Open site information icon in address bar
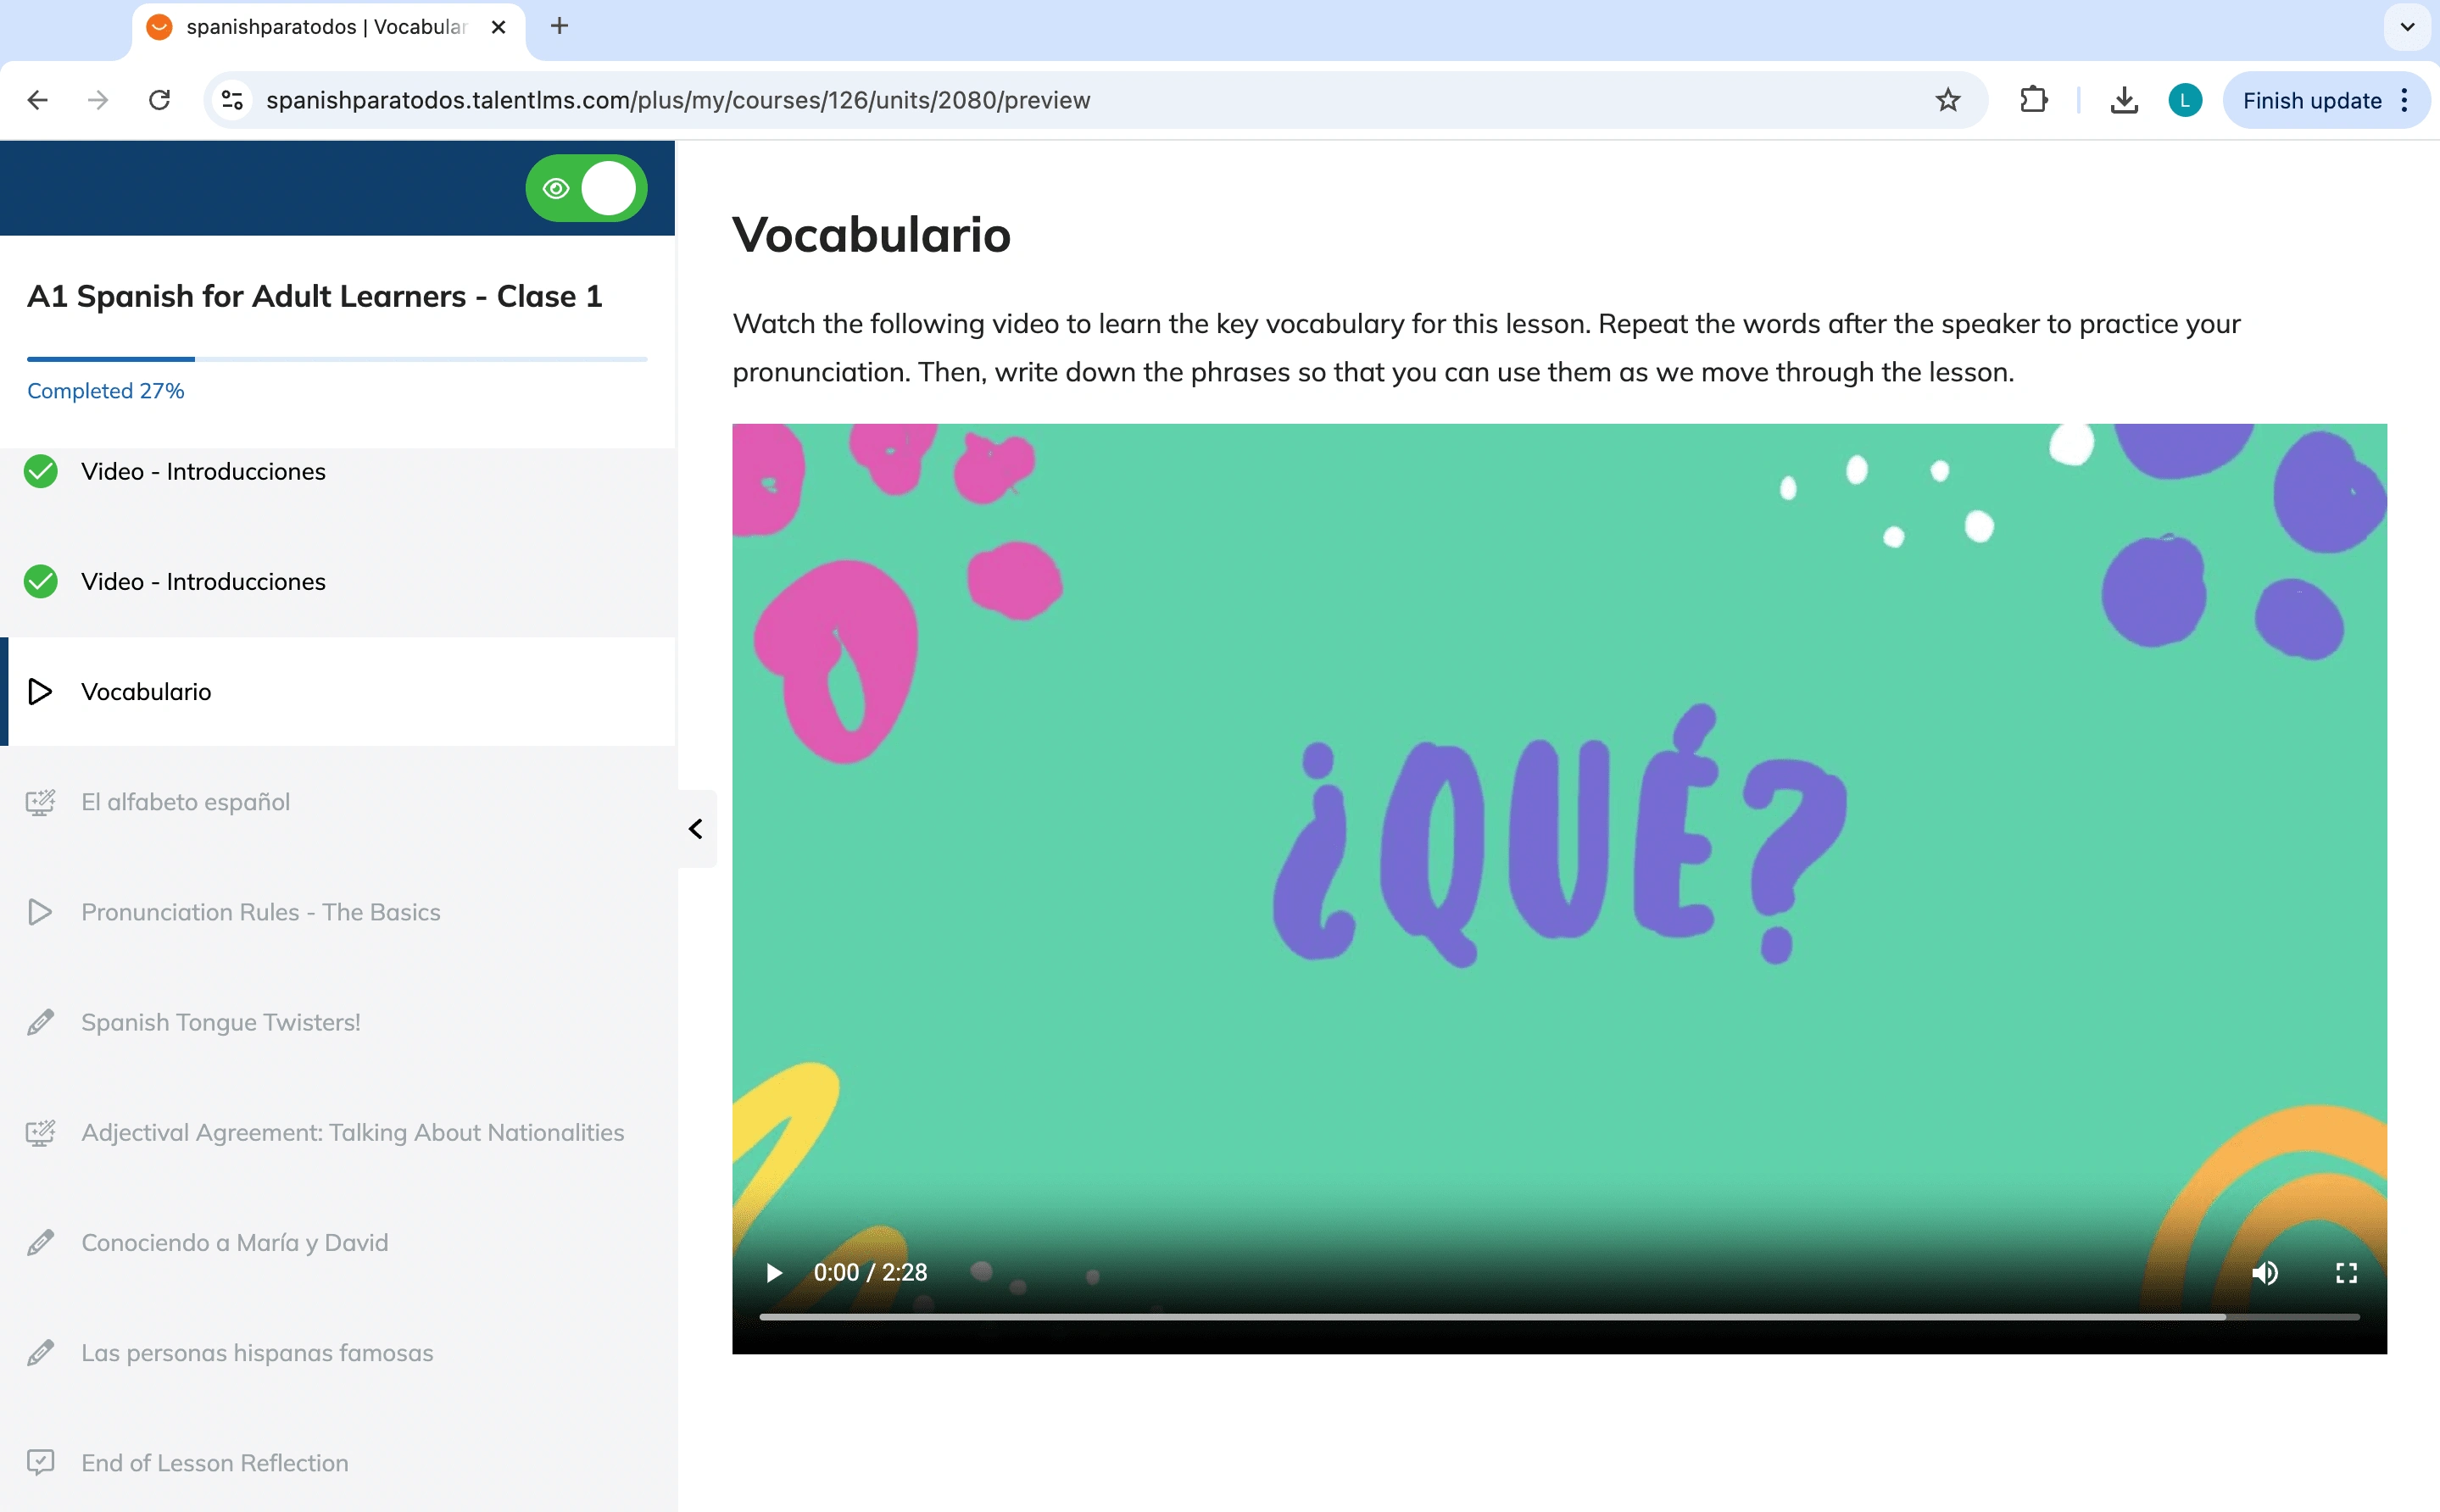Image resolution: width=2440 pixels, height=1512 pixels. (x=232, y=100)
